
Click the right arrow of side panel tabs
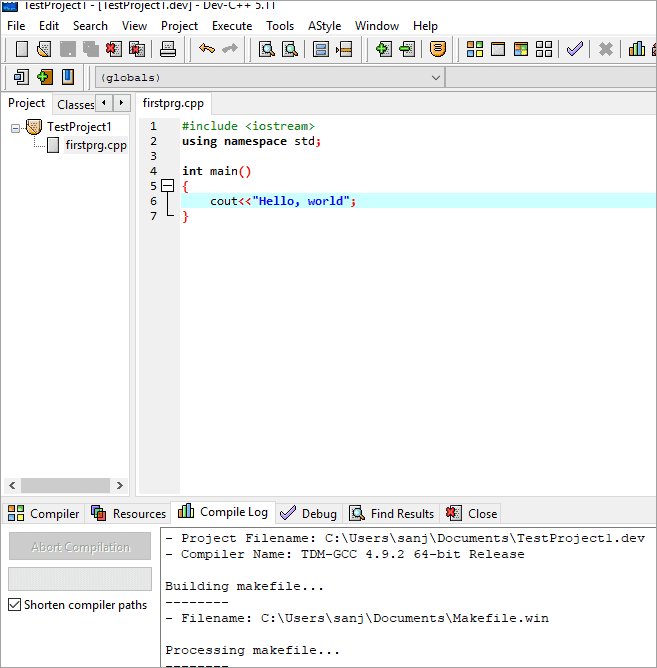pyautogui.click(x=121, y=103)
